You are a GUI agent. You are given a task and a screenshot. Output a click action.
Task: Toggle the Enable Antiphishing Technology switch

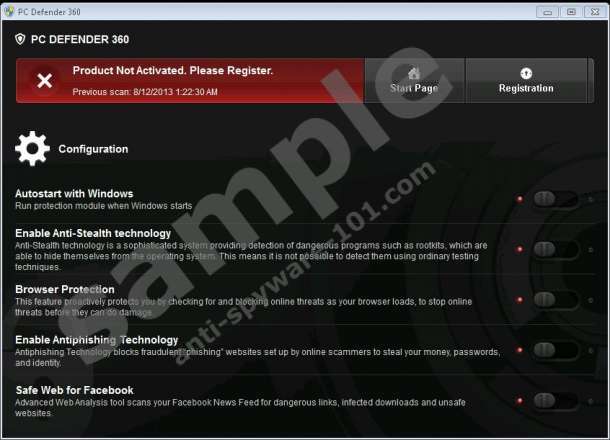point(554,350)
